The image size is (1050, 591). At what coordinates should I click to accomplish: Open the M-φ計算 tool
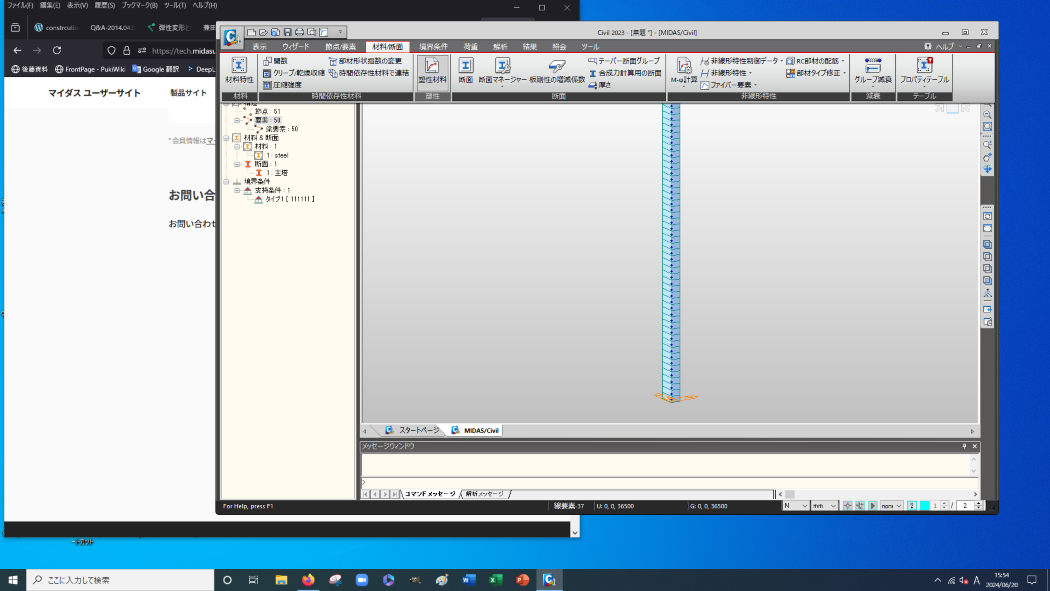tap(683, 71)
